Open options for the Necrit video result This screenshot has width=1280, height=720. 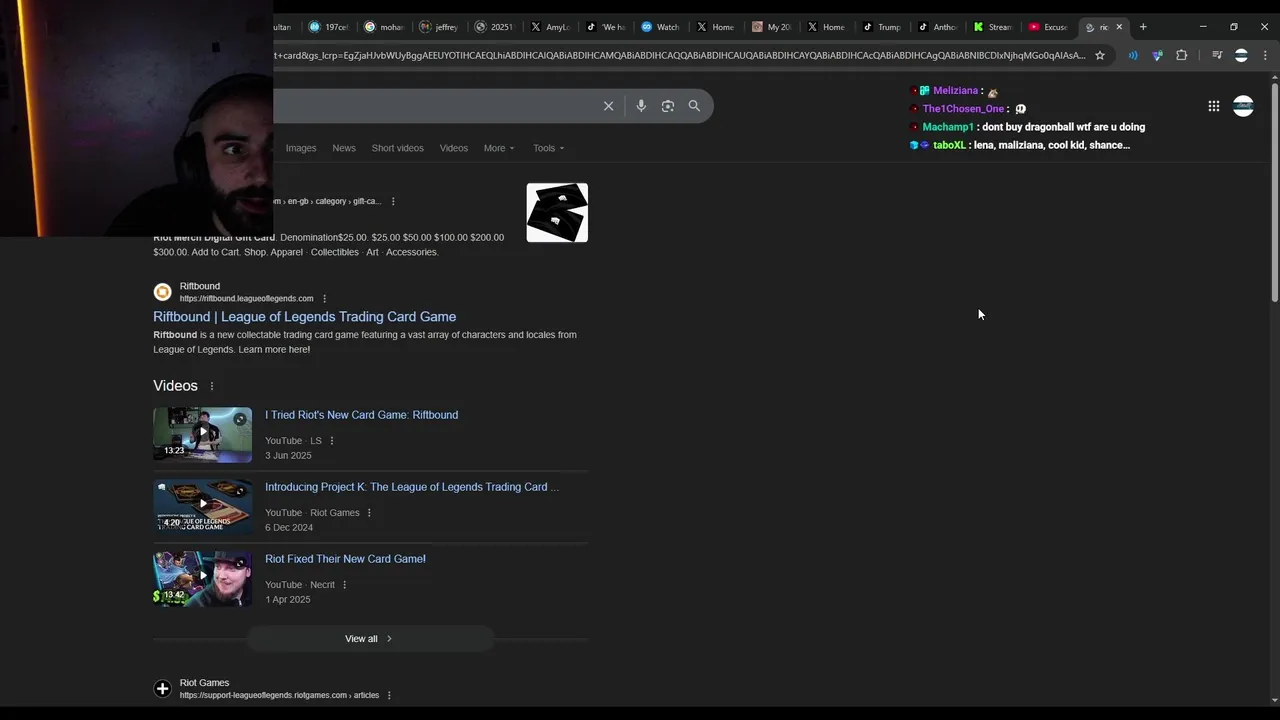[x=345, y=585]
